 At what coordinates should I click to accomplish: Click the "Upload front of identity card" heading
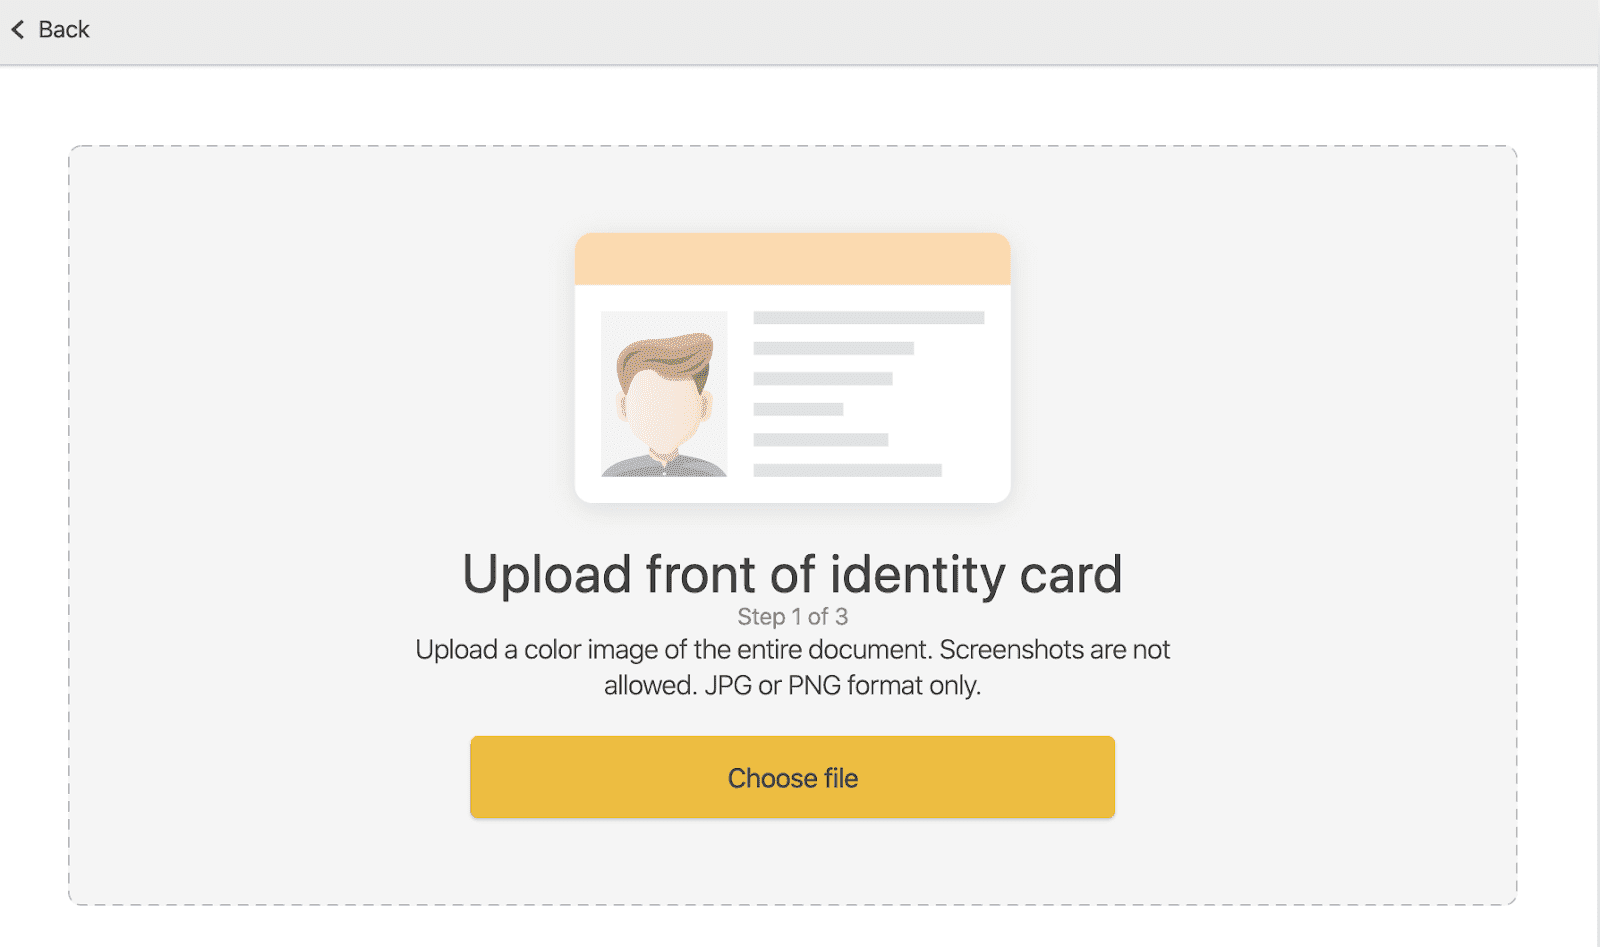click(x=792, y=575)
